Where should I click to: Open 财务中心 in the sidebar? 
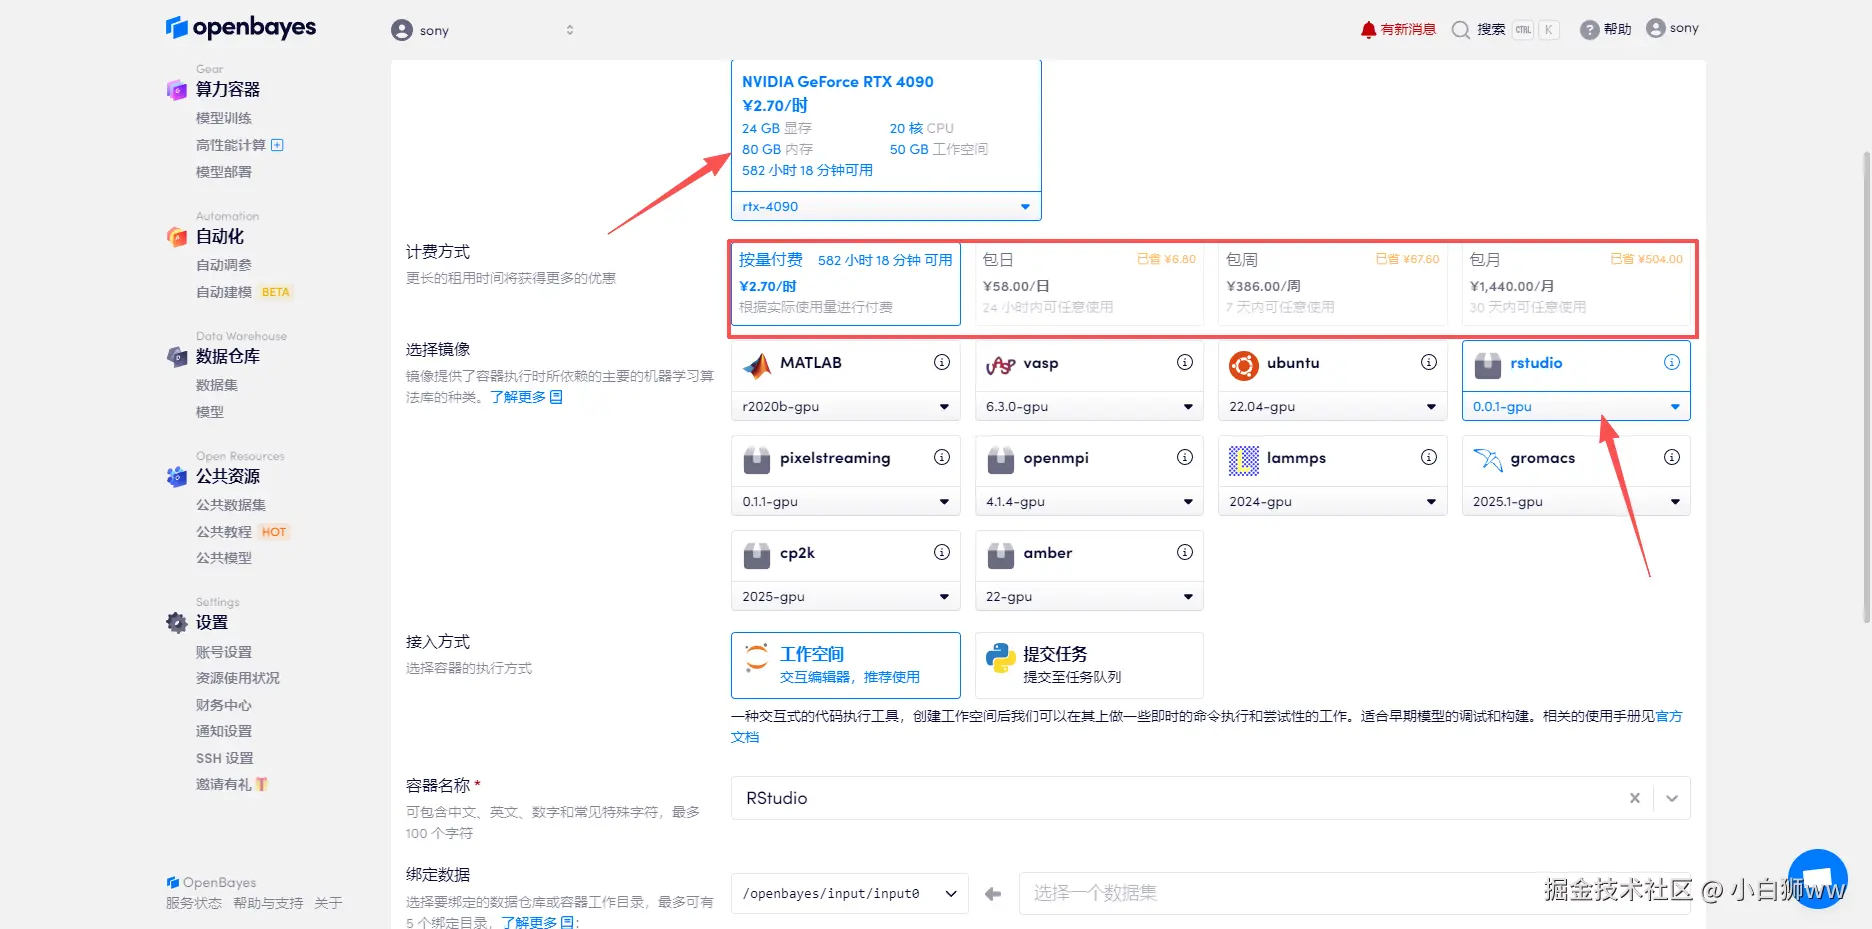click(224, 705)
